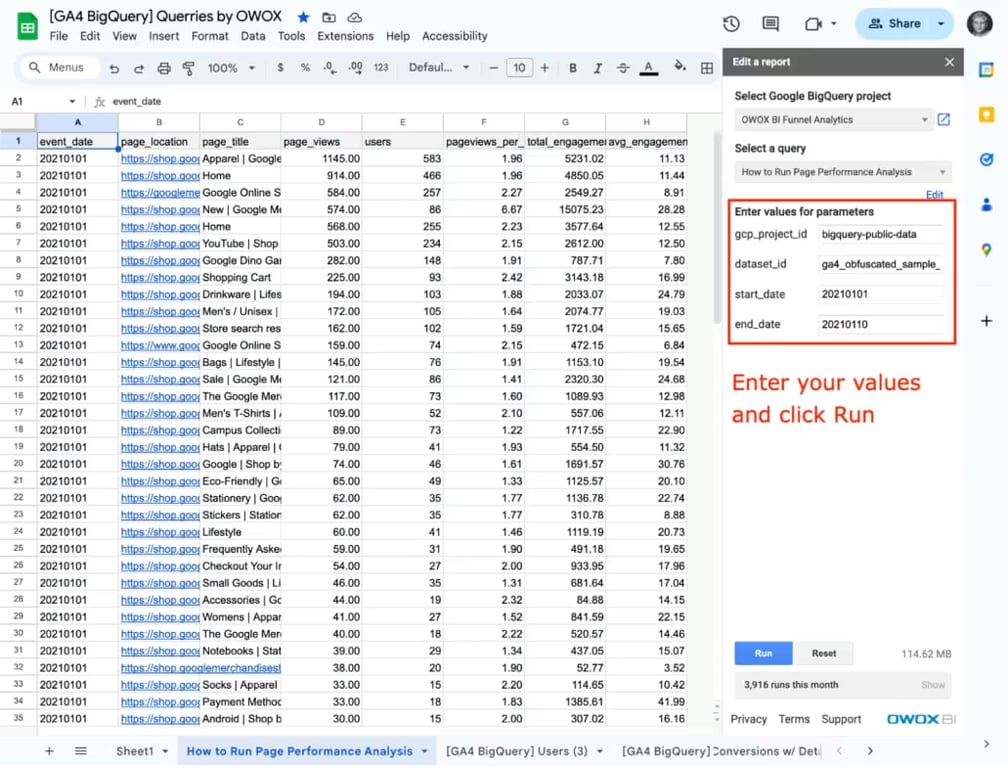Open the zoom level dropdown

(230, 67)
